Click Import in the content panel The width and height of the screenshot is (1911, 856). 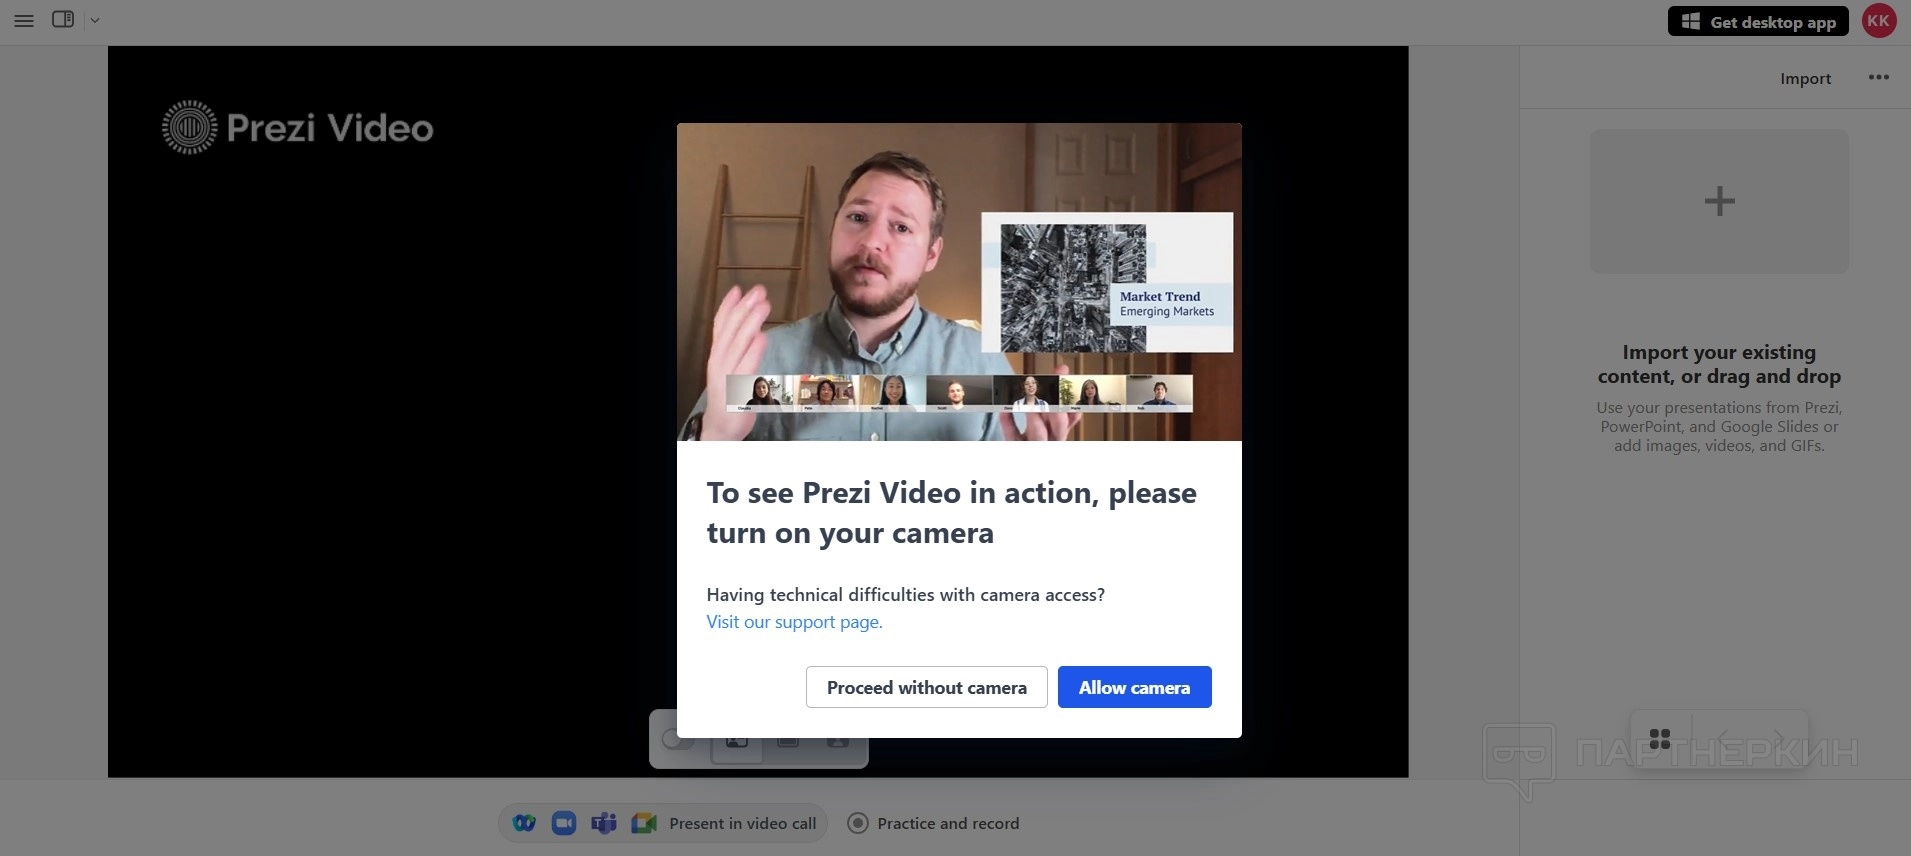coord(1805,78)
